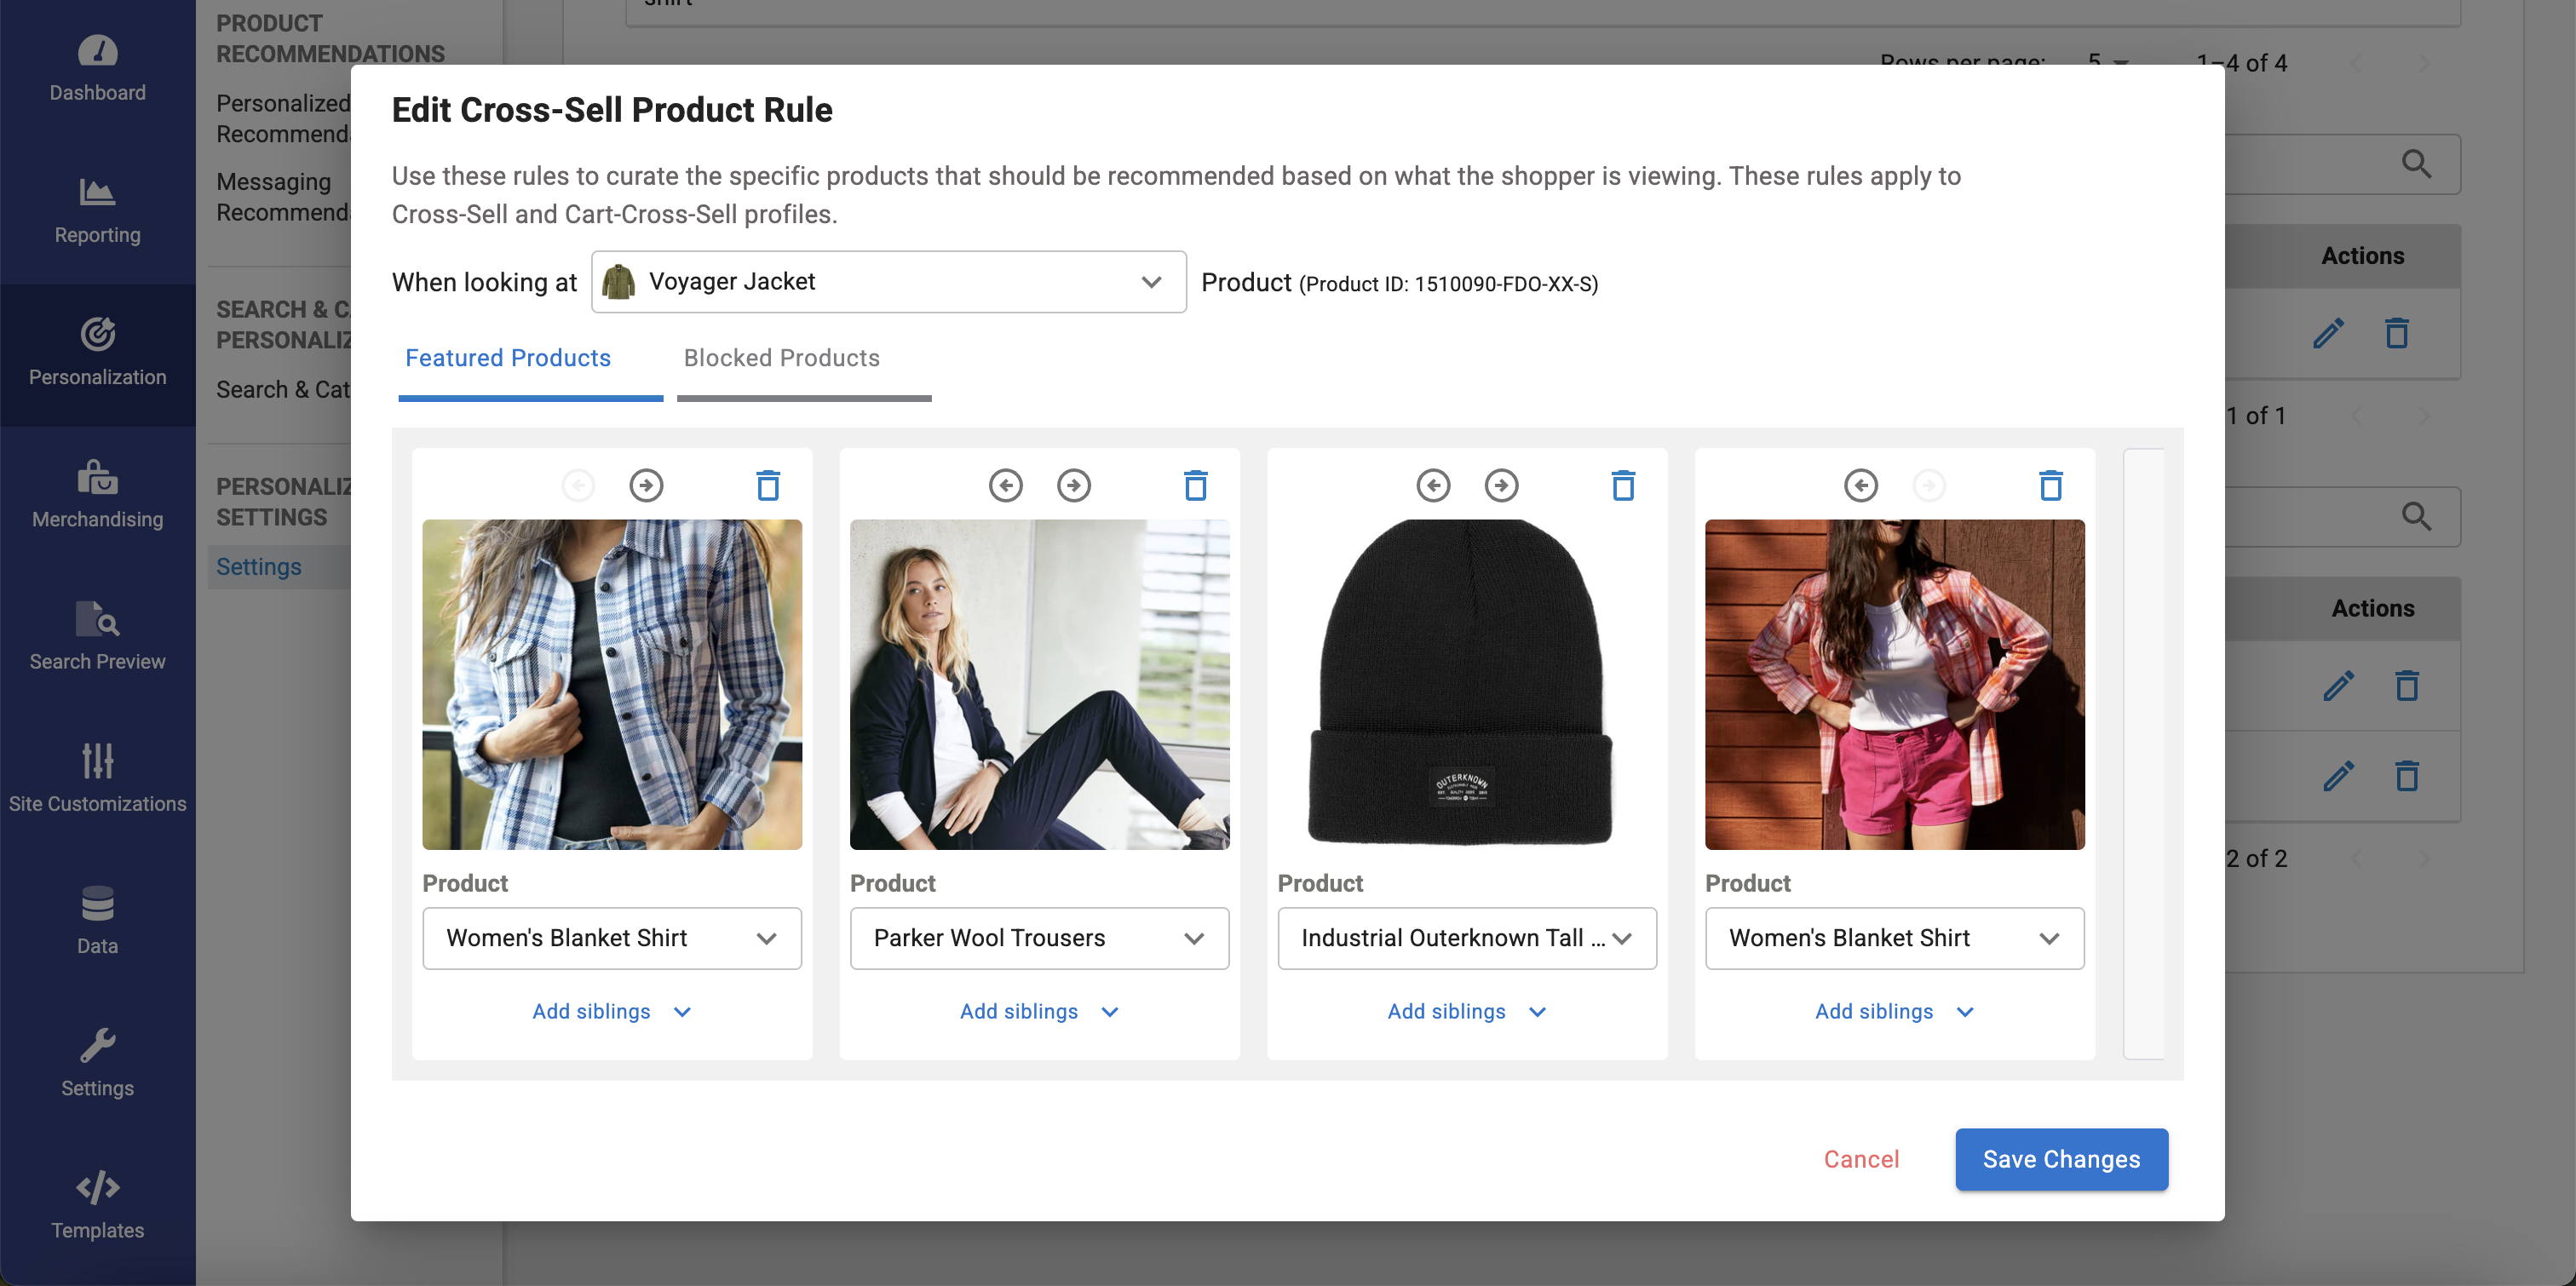Screen dimensions: 2576x1286
Task: Click trash icon in first Actions table
Action: [x=2397, y=333]
